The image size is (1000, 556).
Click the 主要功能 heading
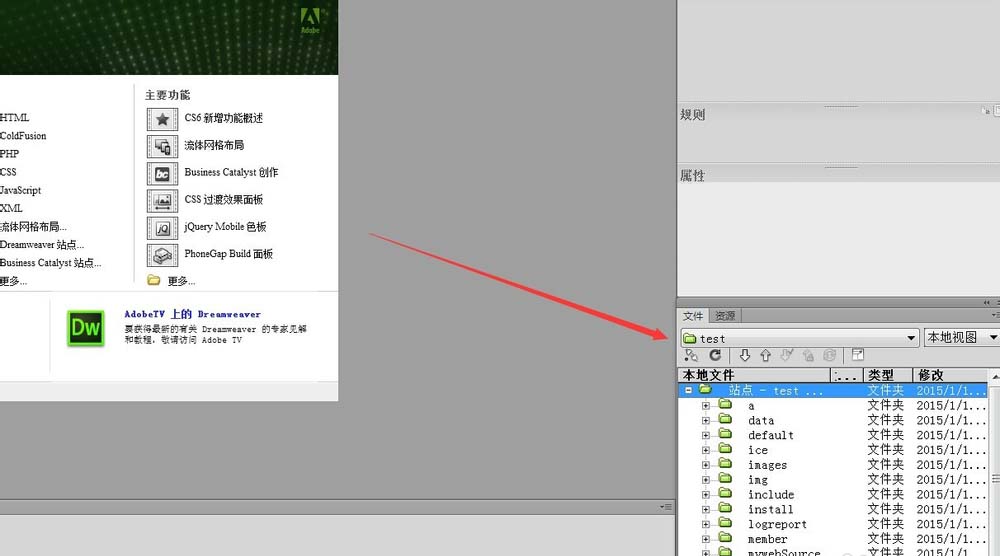[167, 95]
